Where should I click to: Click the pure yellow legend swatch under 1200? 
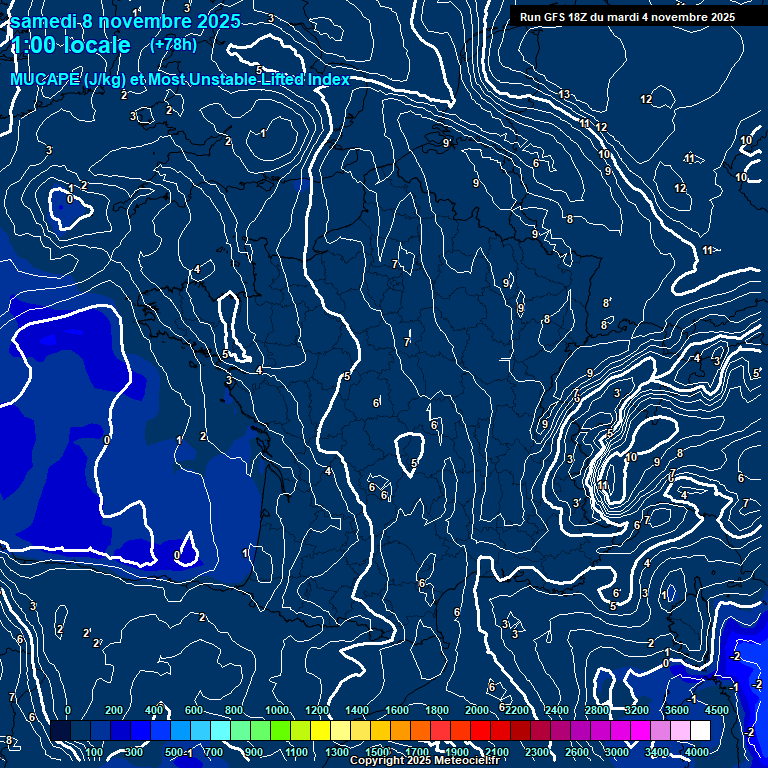320,730
